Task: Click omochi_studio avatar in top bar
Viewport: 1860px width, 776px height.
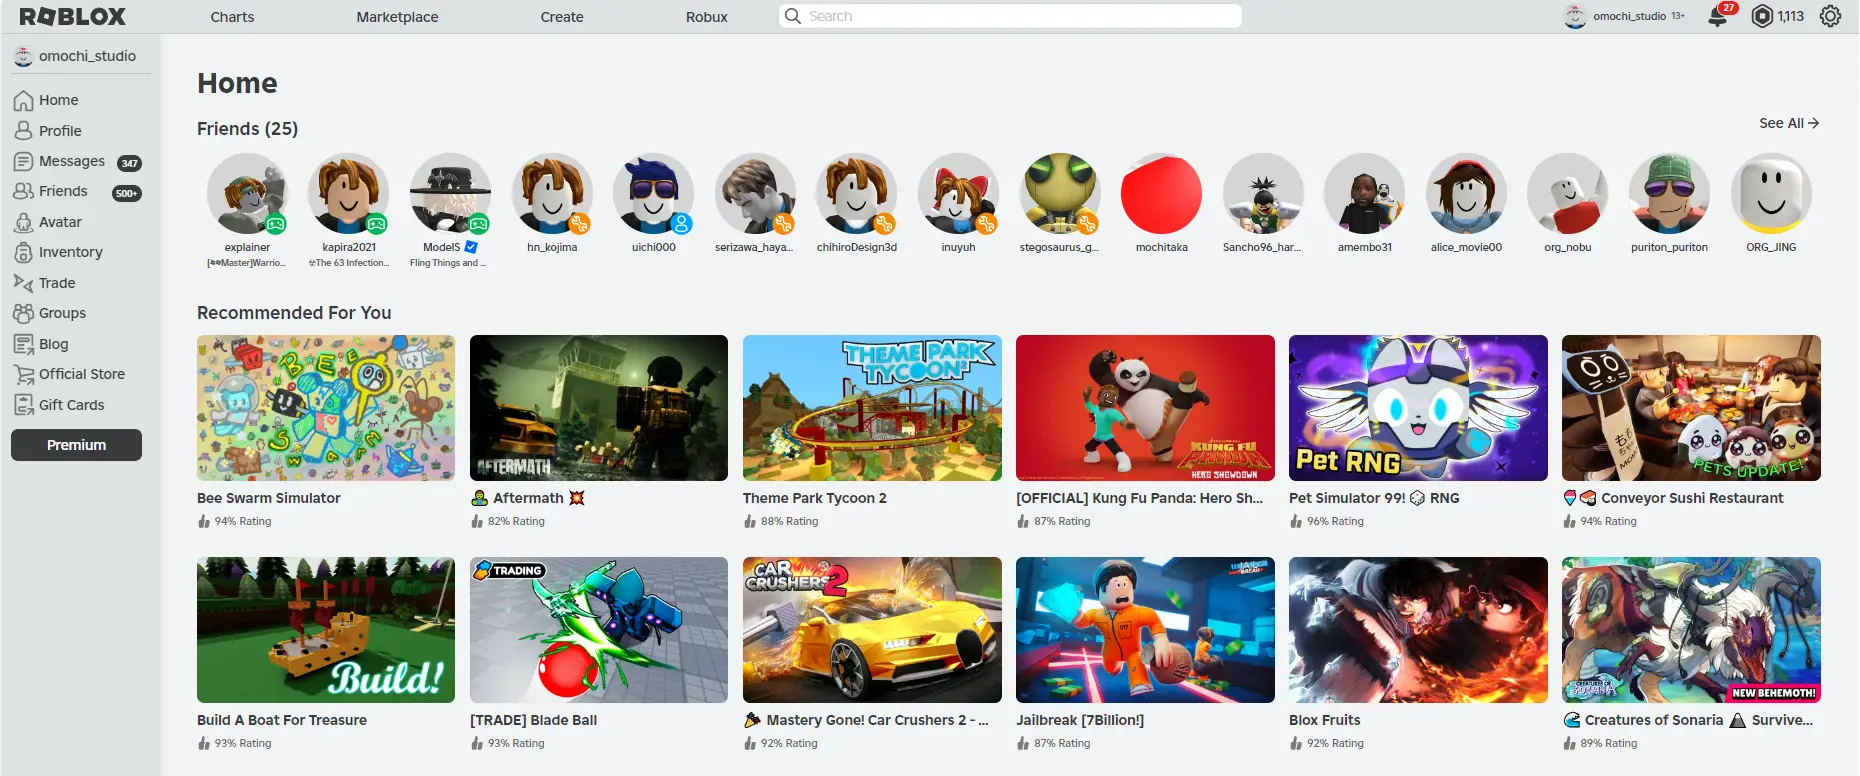Action: 1575,16
